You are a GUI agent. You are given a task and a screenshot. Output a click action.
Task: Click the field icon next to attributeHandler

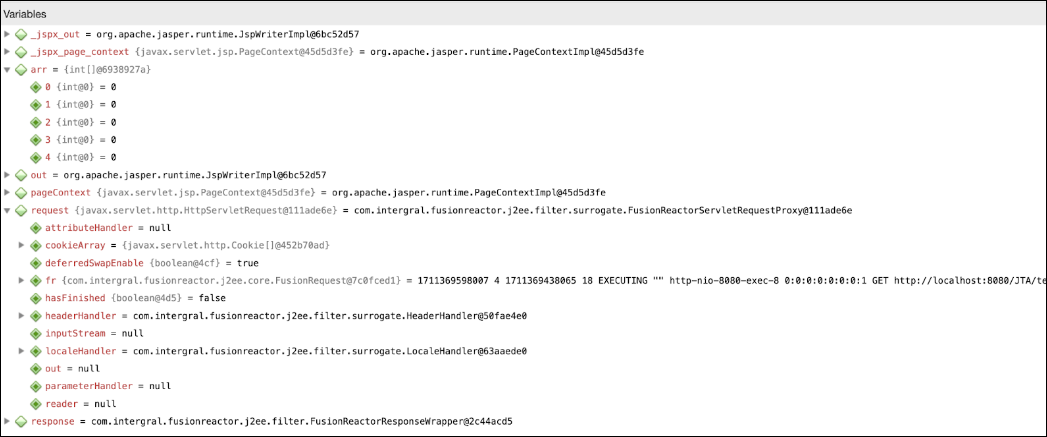click(x=35, y=228)
